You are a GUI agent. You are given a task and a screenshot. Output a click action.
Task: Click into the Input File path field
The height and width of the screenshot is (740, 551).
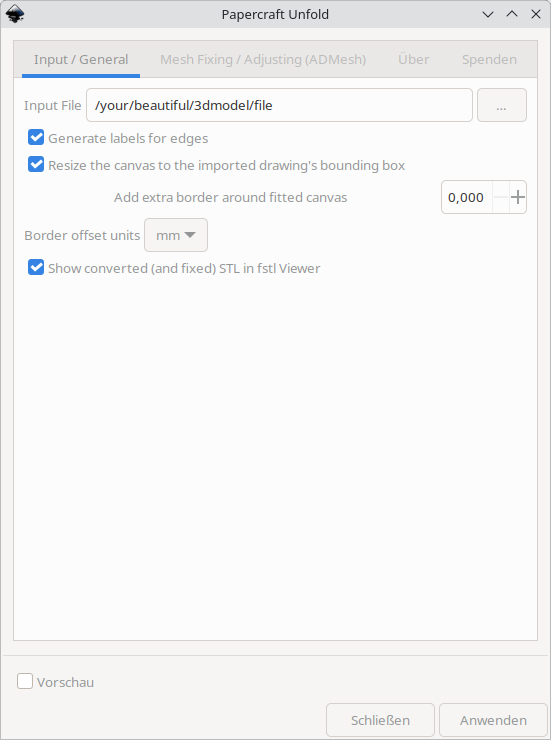[x=279, y=105]
